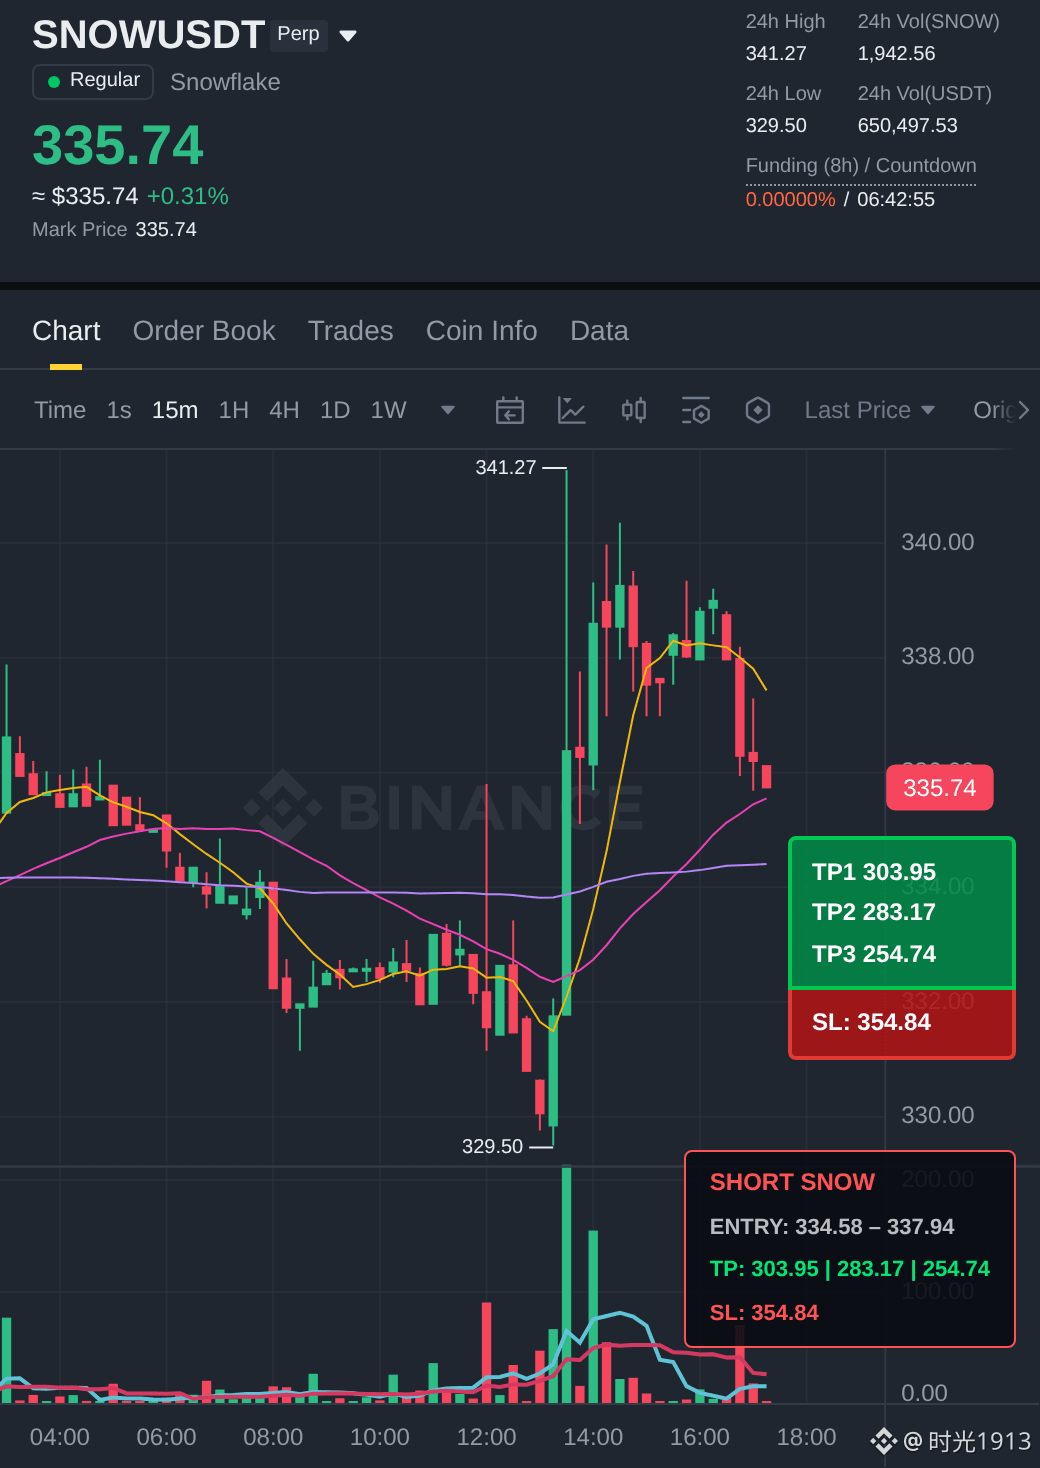Select the 4H interval

[284, 410]
